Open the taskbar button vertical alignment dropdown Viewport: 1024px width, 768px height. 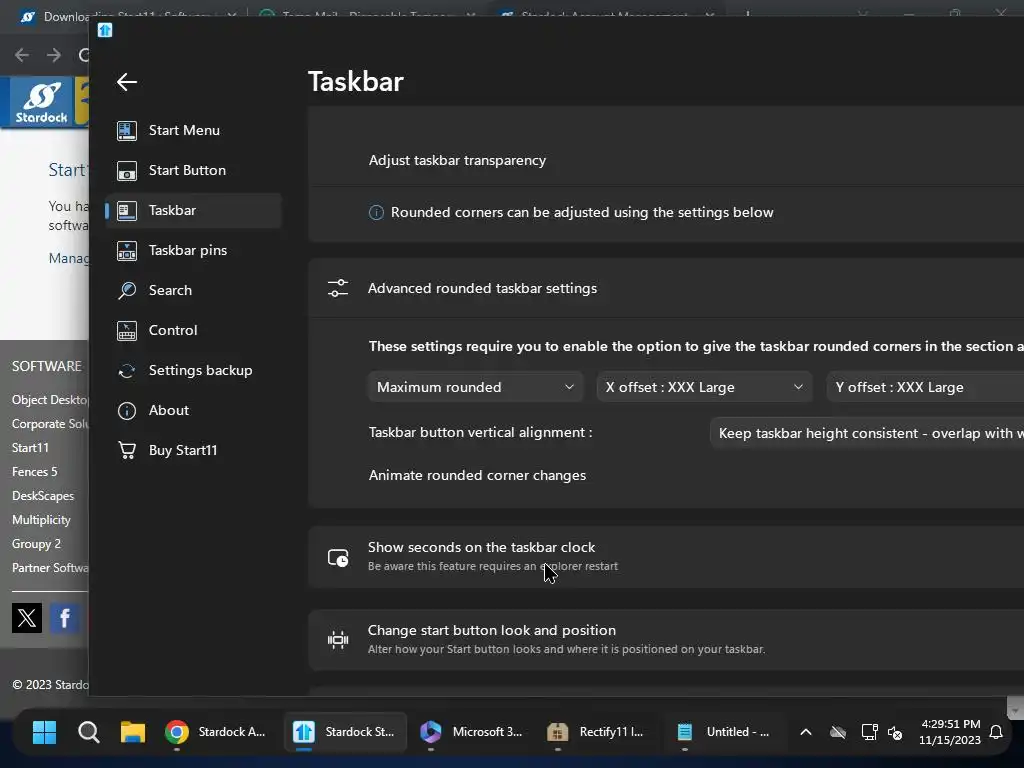[x=867, y=433]
